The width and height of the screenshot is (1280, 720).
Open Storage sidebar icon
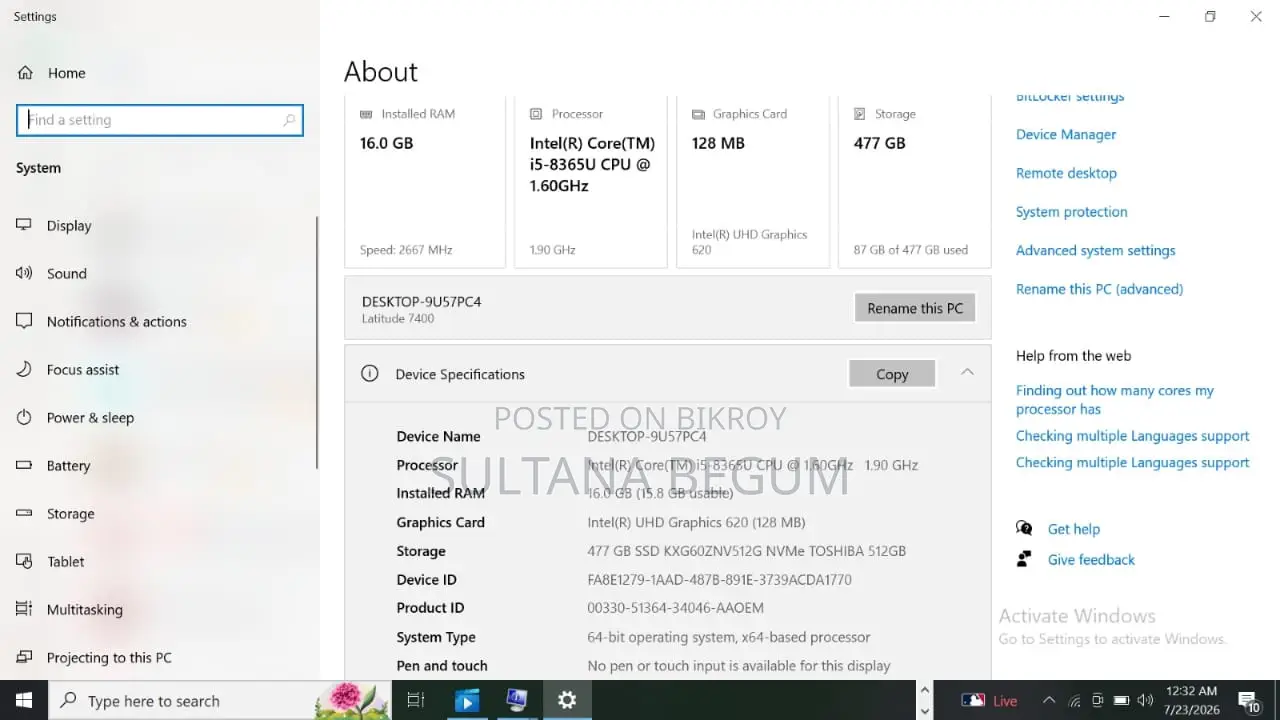[24, 513]
